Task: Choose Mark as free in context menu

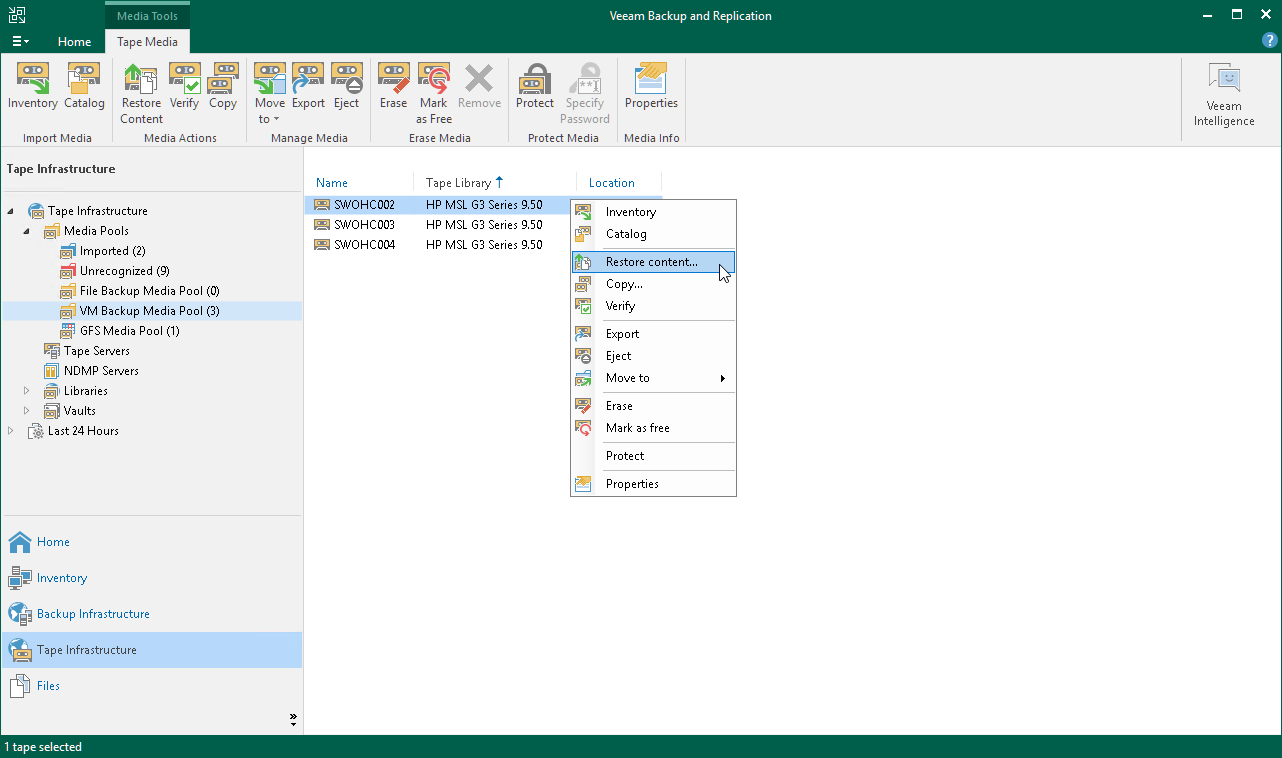Action: (x=654, y=428)
